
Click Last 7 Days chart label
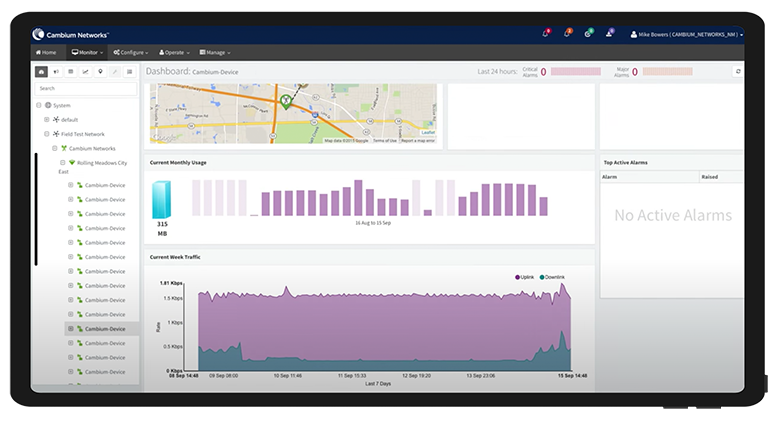tap(378, 383)
